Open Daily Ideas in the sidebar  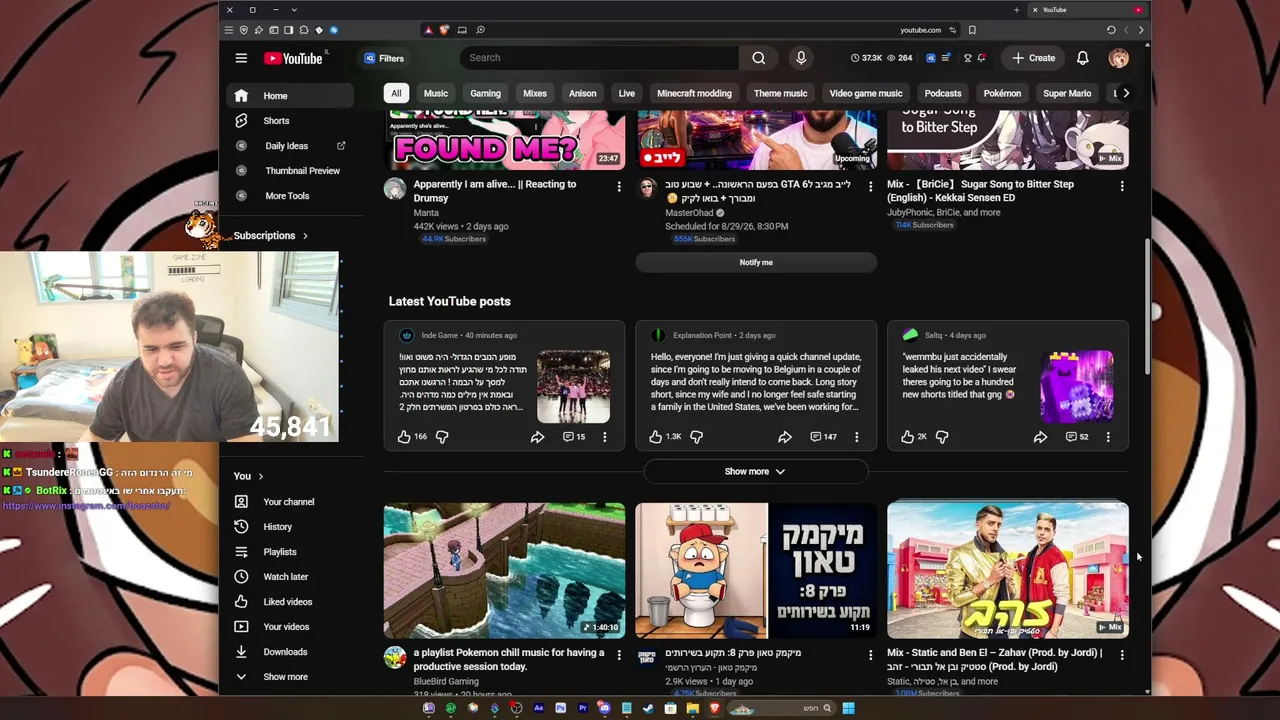[290, 146]
